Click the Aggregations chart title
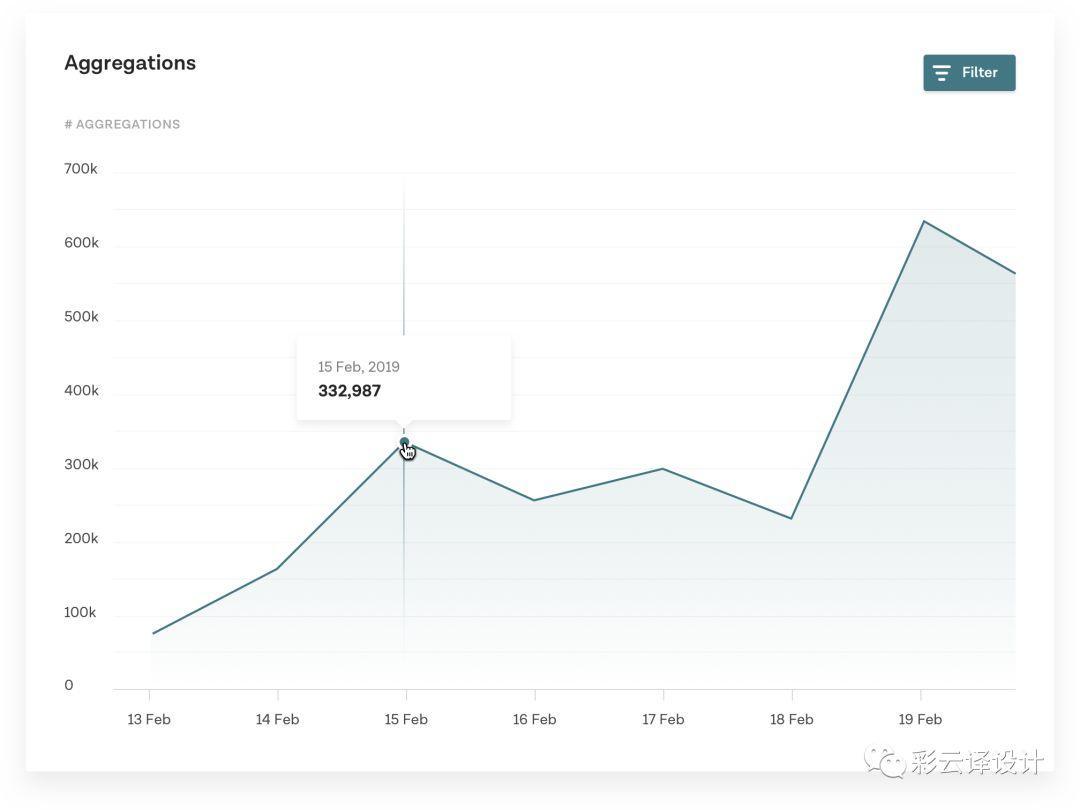Viewport: 1080px width, 810px height. coord(130,63)
